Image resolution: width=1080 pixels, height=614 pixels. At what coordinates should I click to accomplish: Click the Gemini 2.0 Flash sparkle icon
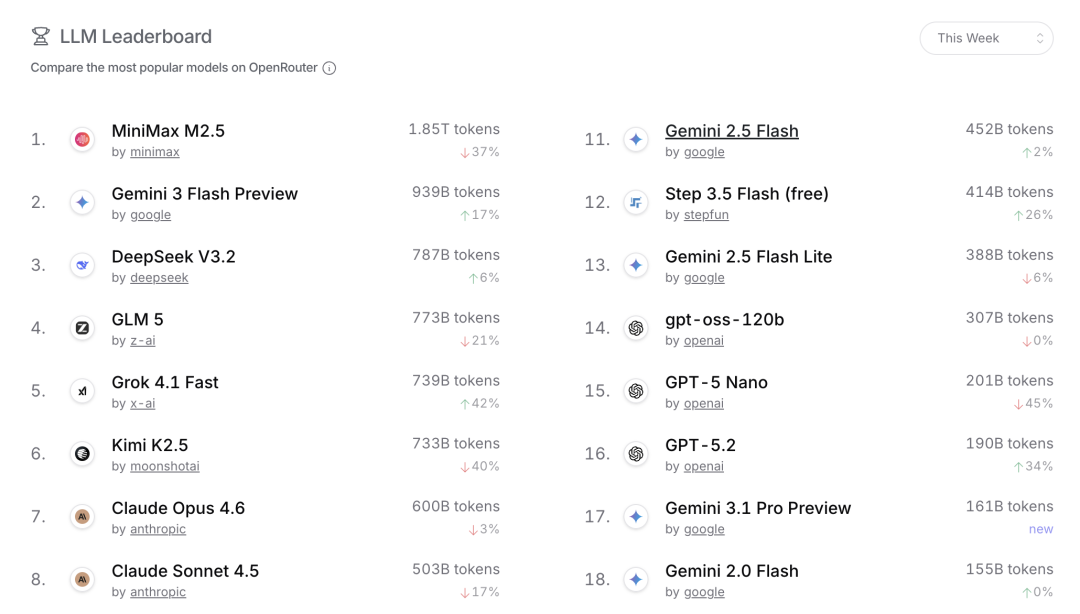click(636, 580)
